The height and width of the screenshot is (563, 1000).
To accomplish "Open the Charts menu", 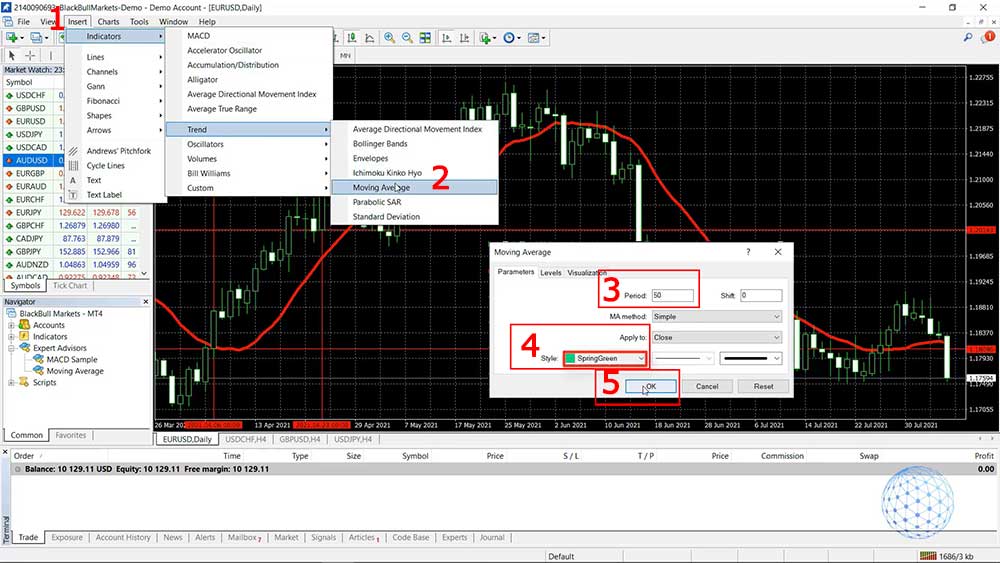I will [108, 22].
